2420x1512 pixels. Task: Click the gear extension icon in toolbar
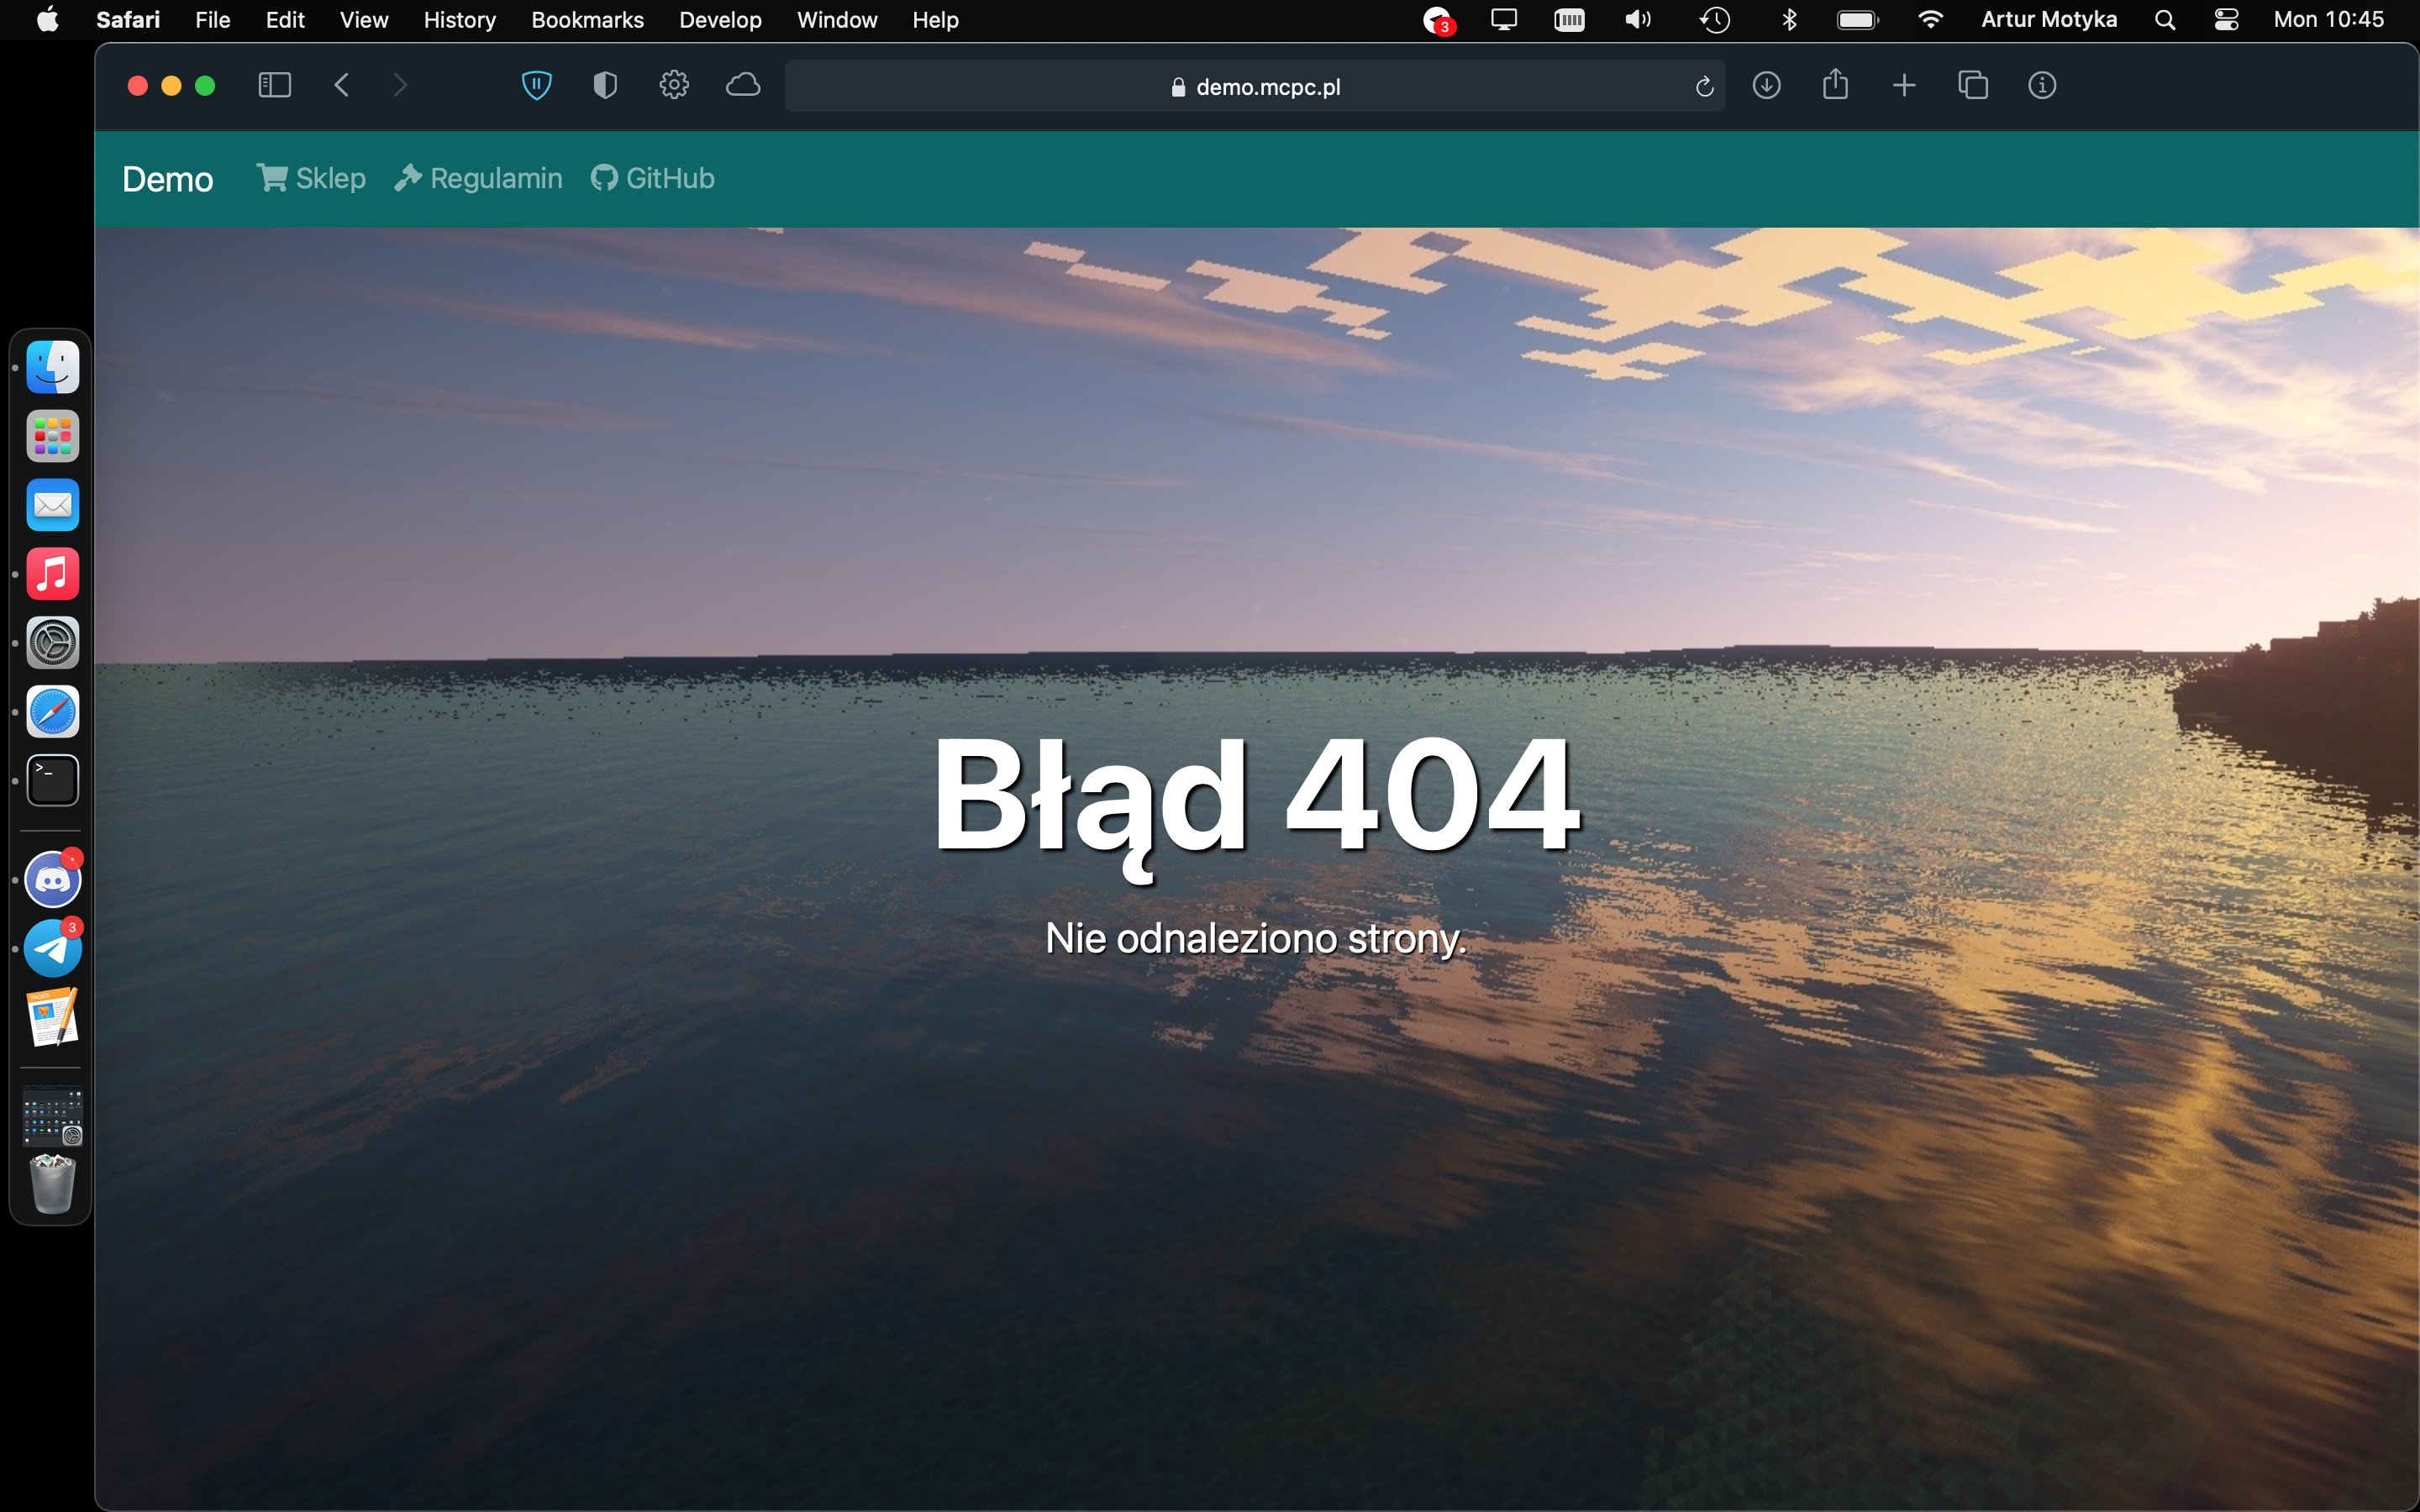(674, 86)
